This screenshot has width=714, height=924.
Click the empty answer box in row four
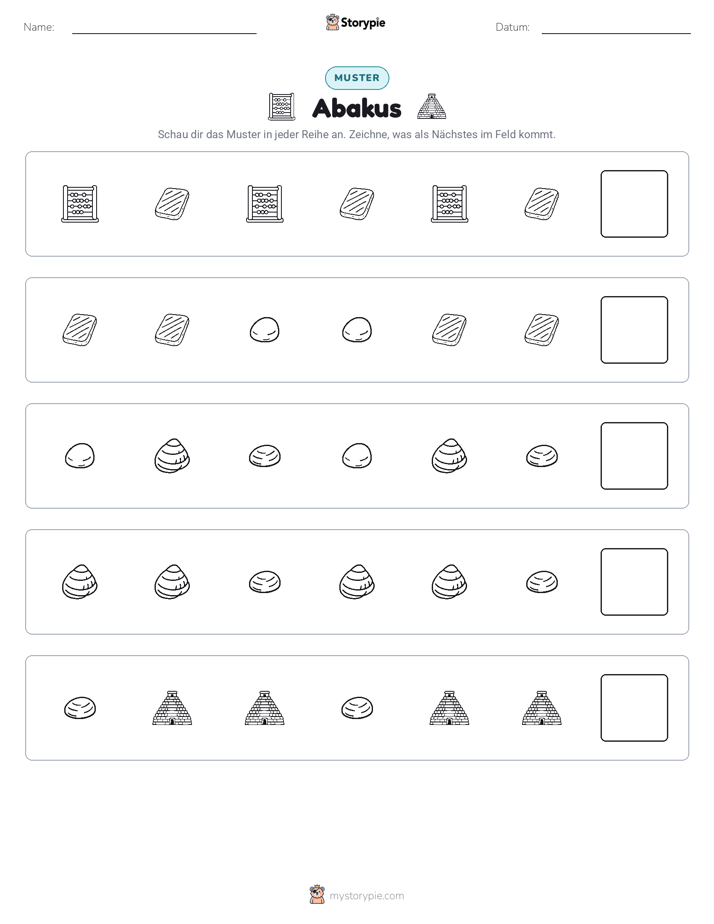[x=634, y=582]
